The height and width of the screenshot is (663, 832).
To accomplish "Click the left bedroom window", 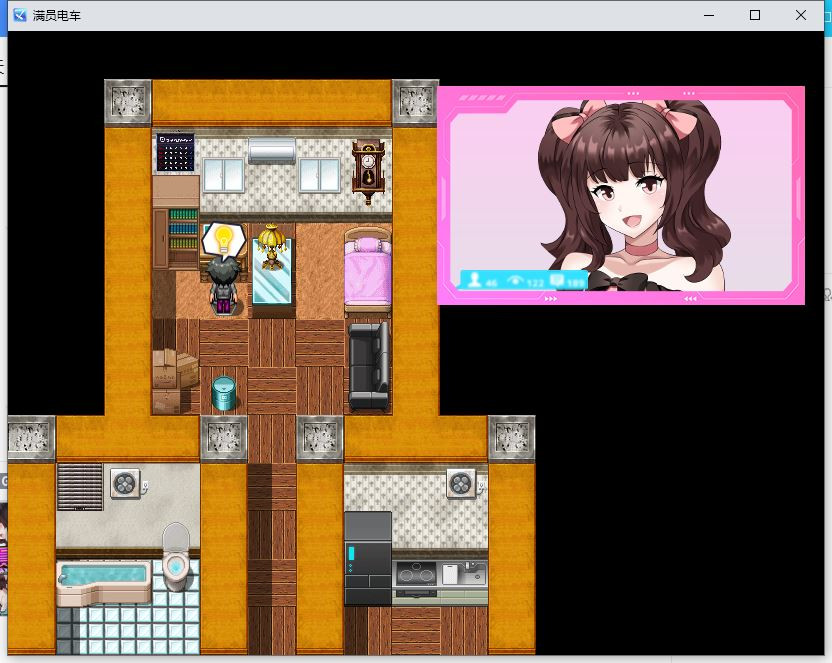I will click(x=223, y=175).
